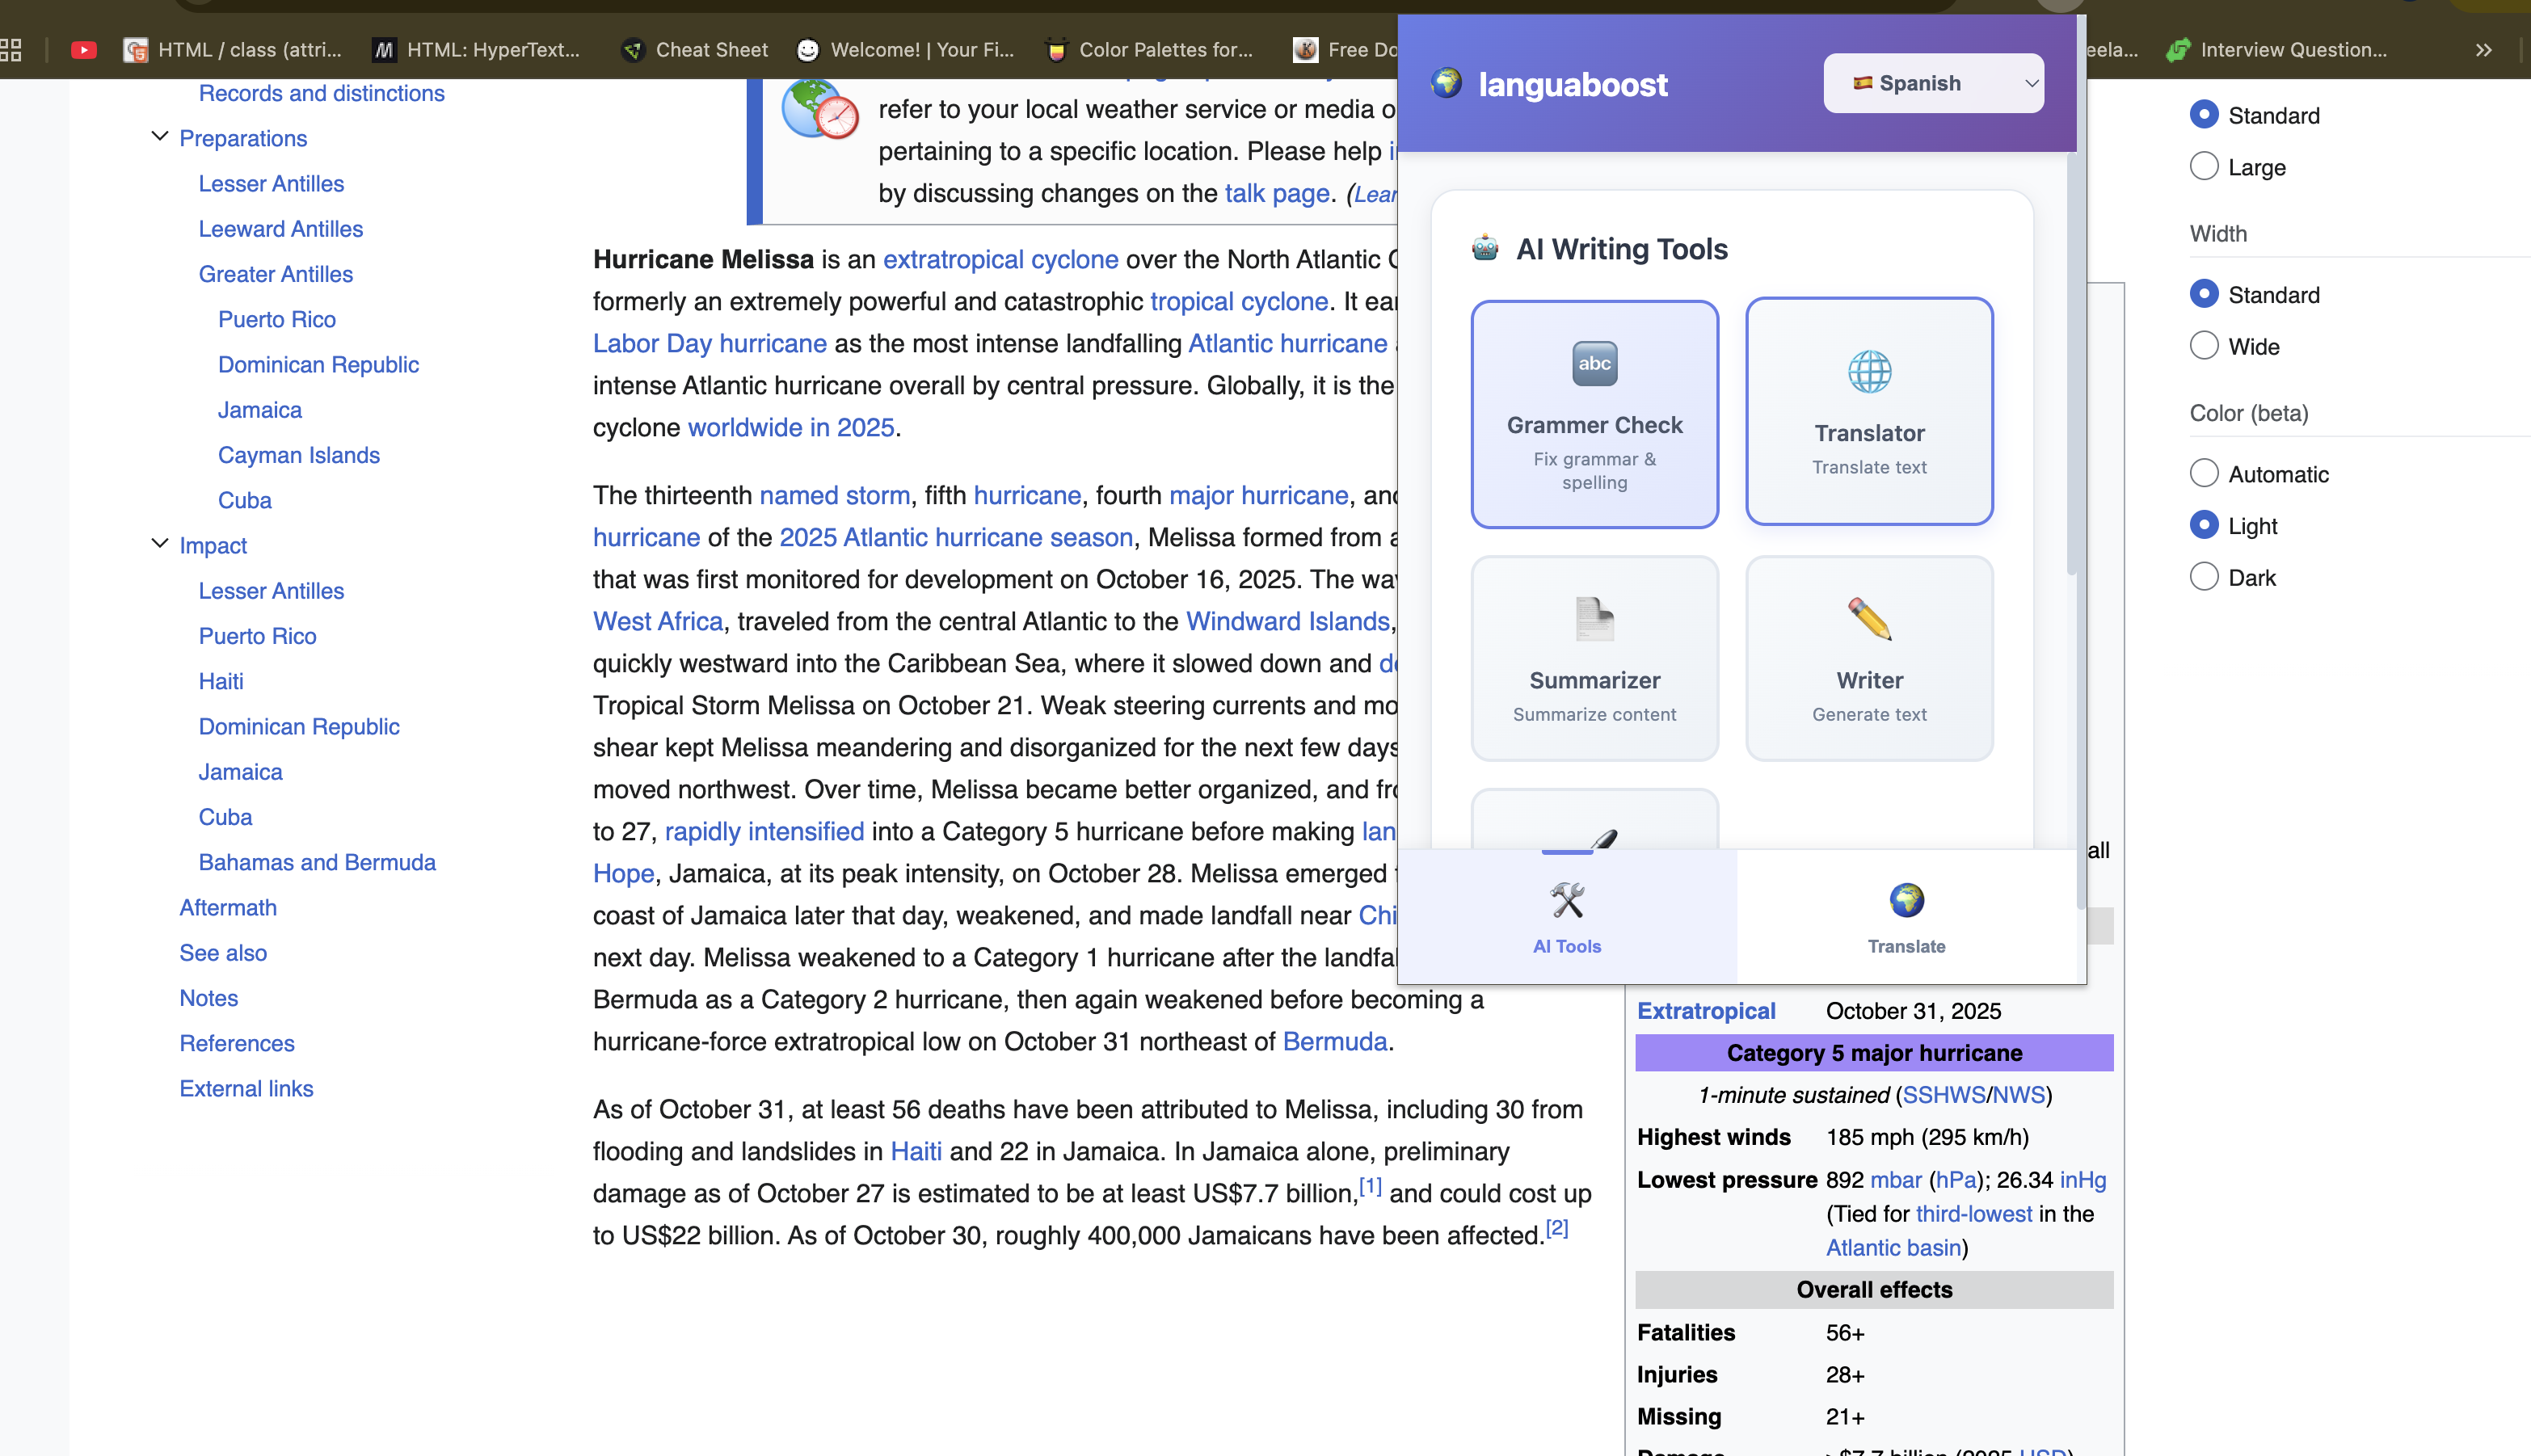Viewport: 2531px width, 1456px height.
Task: Click the Grammer Check abc icon
Action: pos(1594,363)
